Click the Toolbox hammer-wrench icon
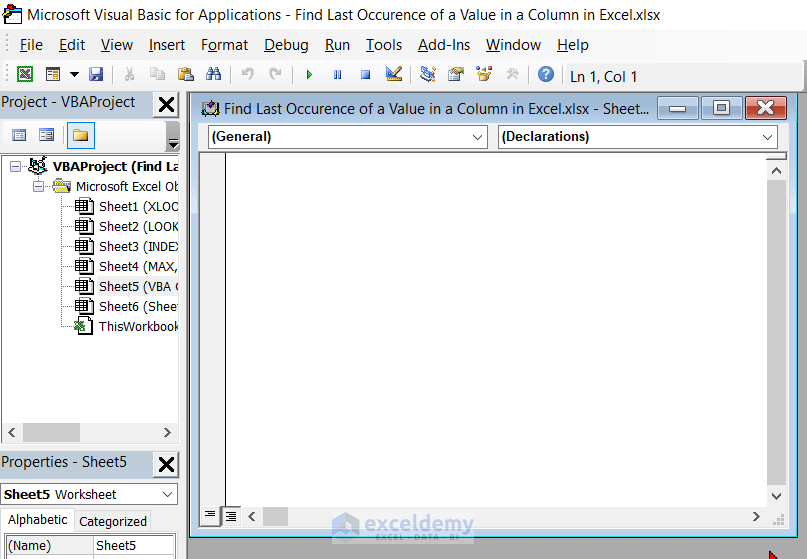This screenshot has width=807, height=559. (512, 75)
